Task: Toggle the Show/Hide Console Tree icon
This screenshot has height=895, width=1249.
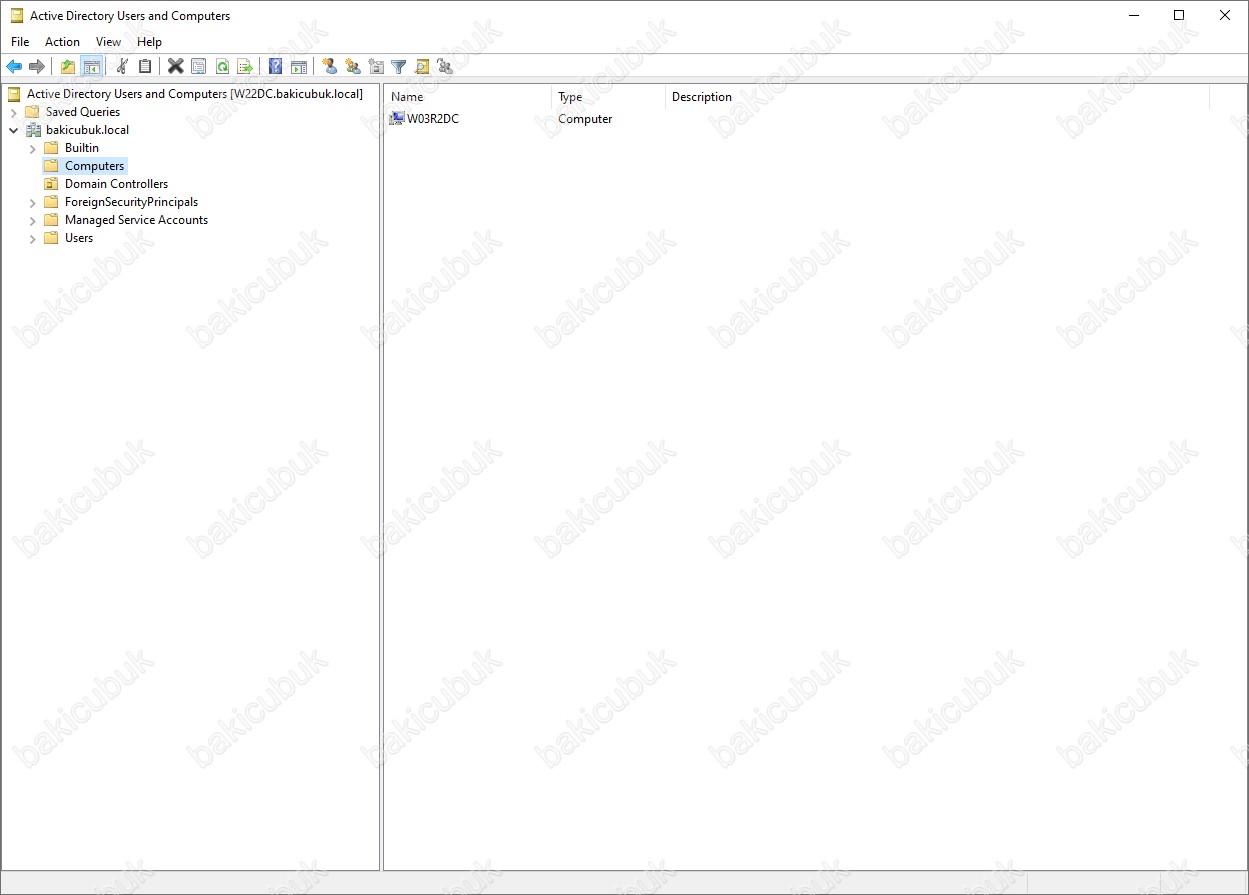Action: [x=92, y=66]
